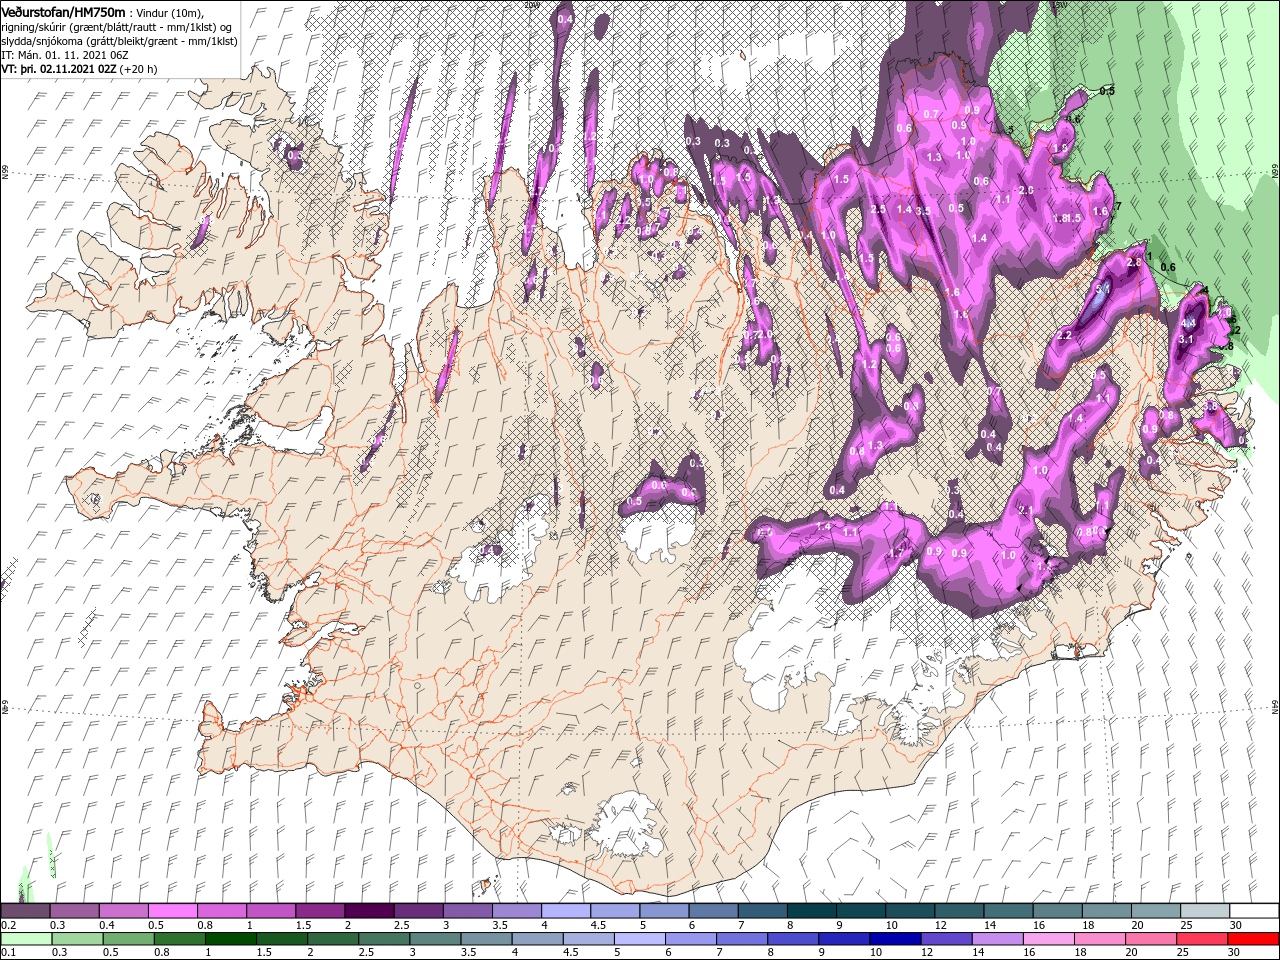Click the 4.4 precipitation value on east coast
The width and height of the screenshot is (1280, 960).
point(1189,324)
